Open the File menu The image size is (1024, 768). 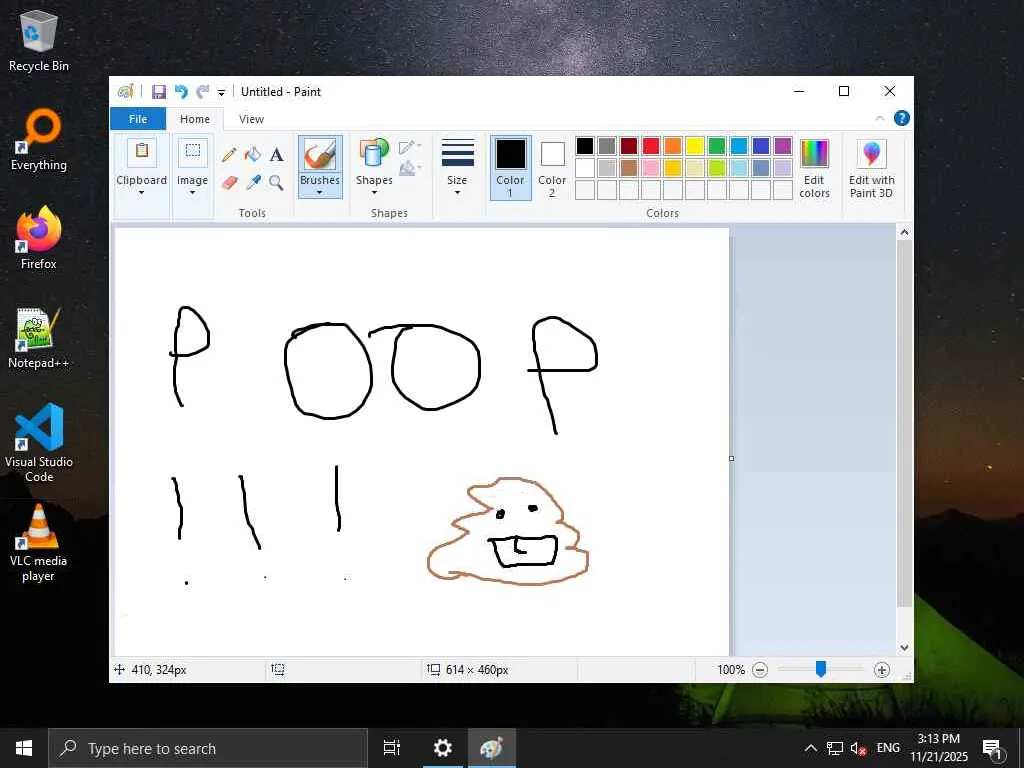point(138,119)
